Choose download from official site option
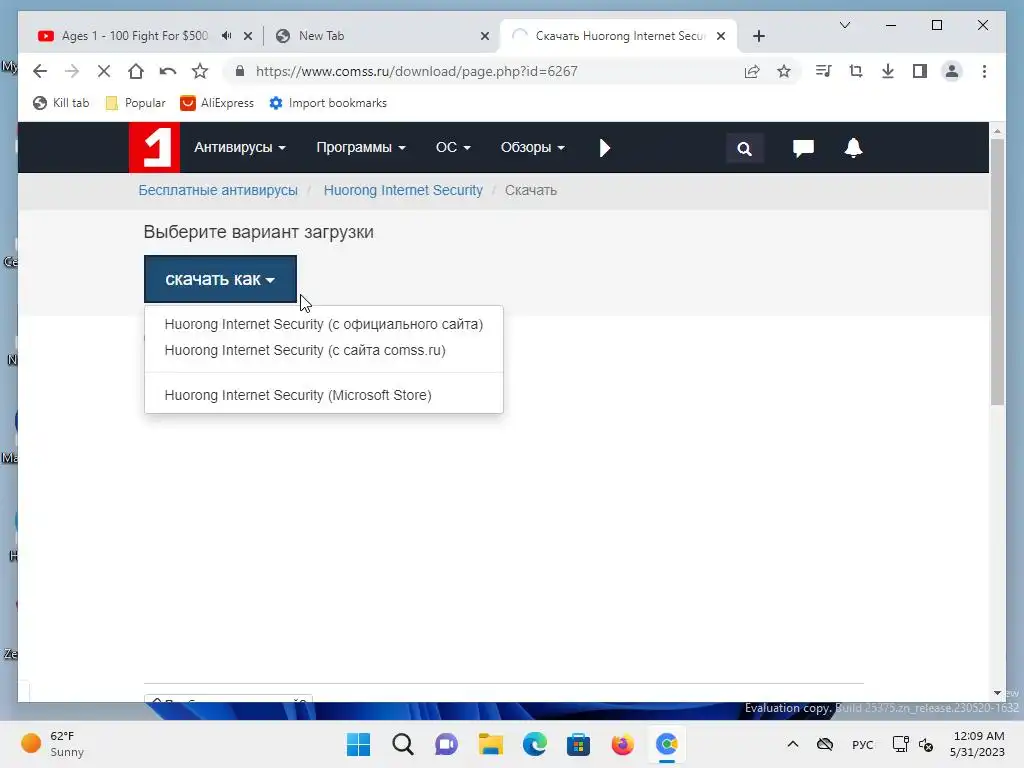 [324, 324]
